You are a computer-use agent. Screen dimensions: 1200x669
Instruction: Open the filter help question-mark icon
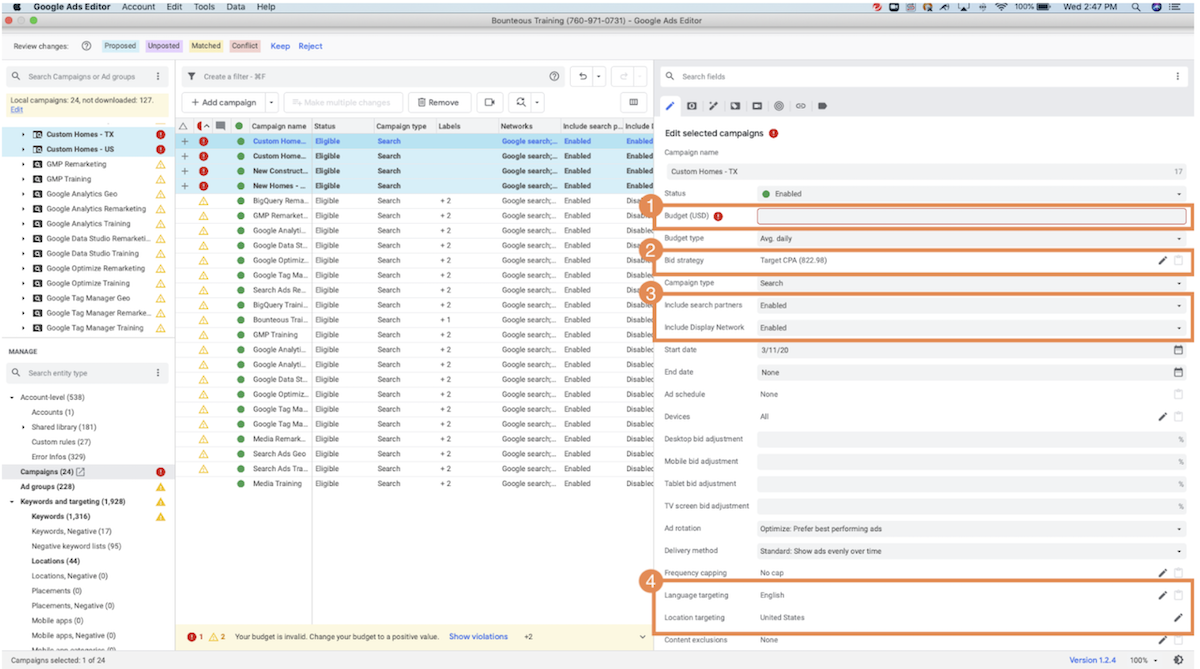(554, 76)
